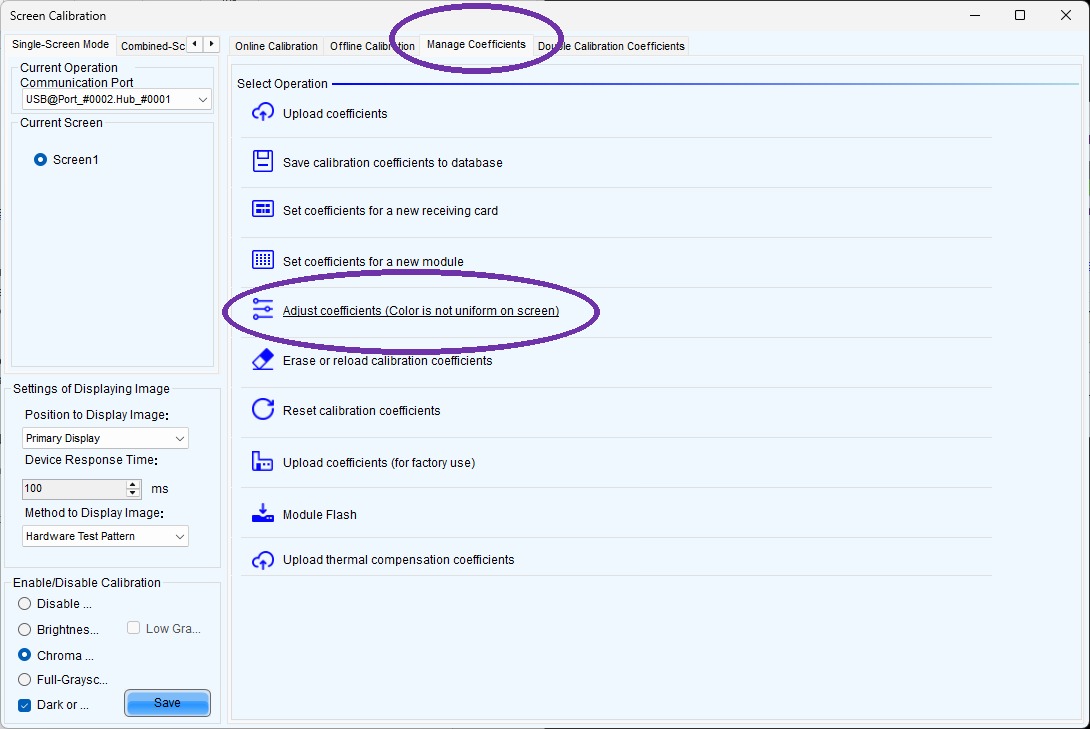This screenshot has width=1090, height=729.
Task: Open Adjust coefficients (Color is not uniform) link
Action: 421,311
